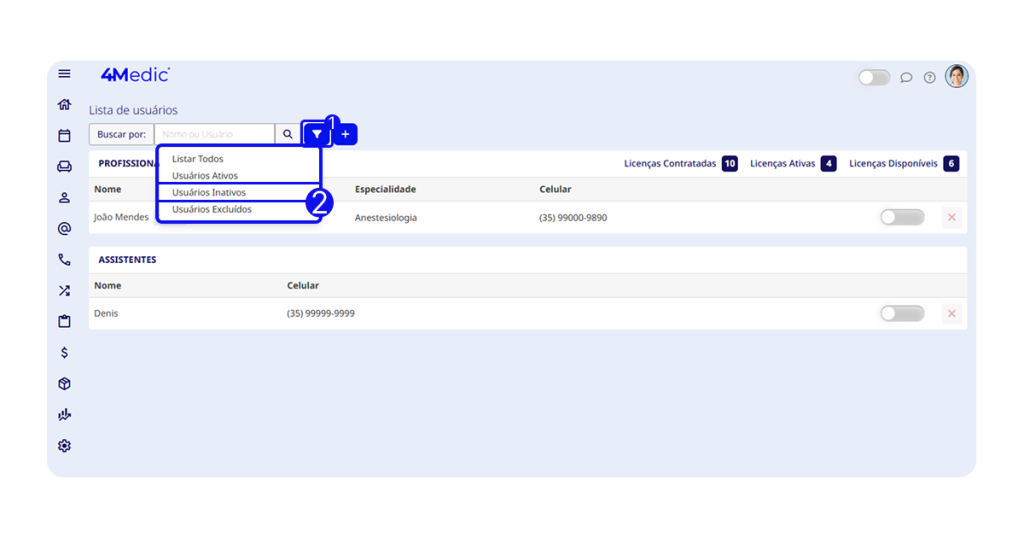This screenshot has height=538, width=1024.
Task: Delete João Mendes with red X
Action: tap(951, 217)
